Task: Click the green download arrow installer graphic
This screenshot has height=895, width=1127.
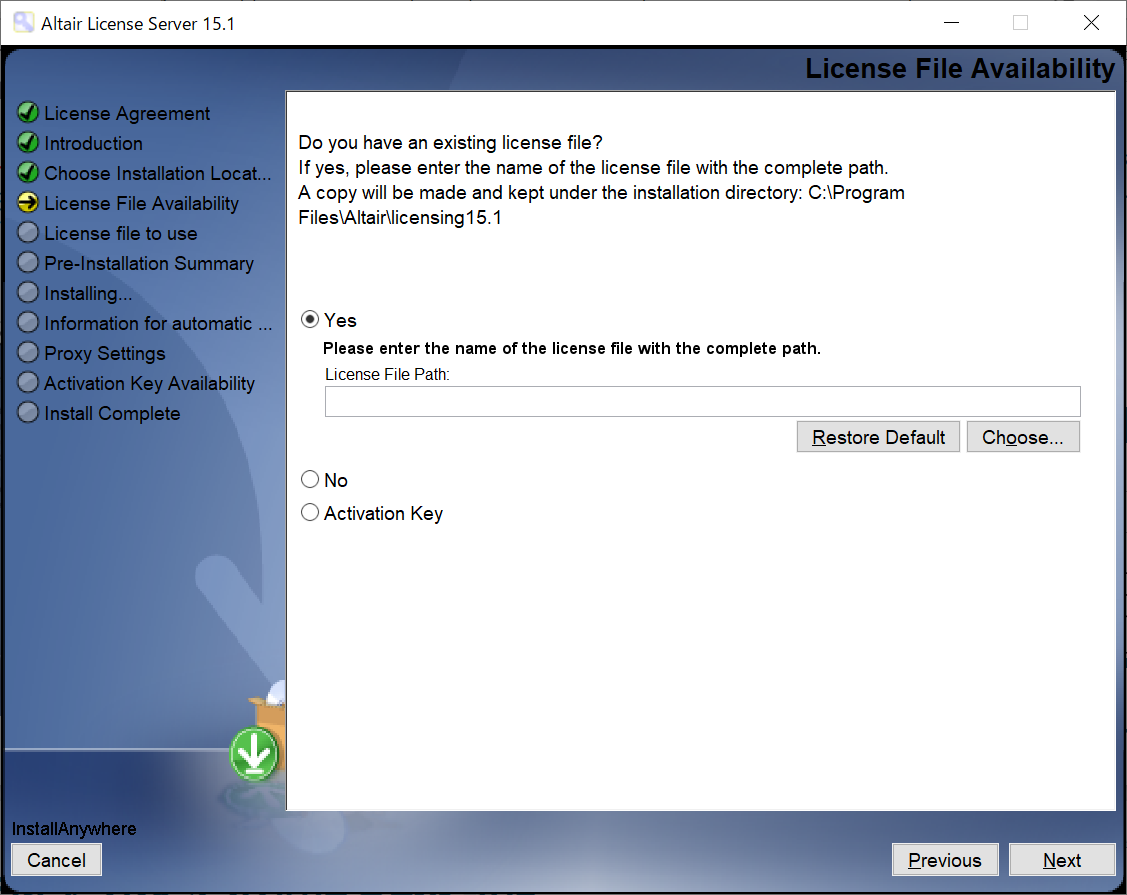Action: point(254,754)
